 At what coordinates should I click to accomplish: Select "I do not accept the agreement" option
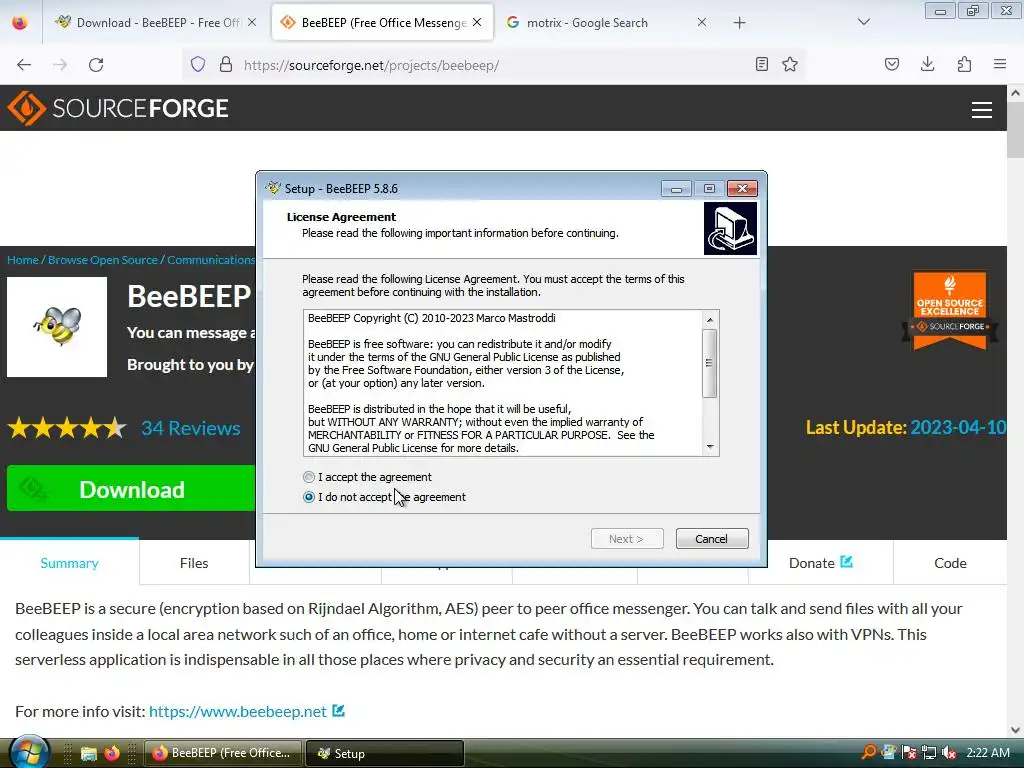pos(309,497)
